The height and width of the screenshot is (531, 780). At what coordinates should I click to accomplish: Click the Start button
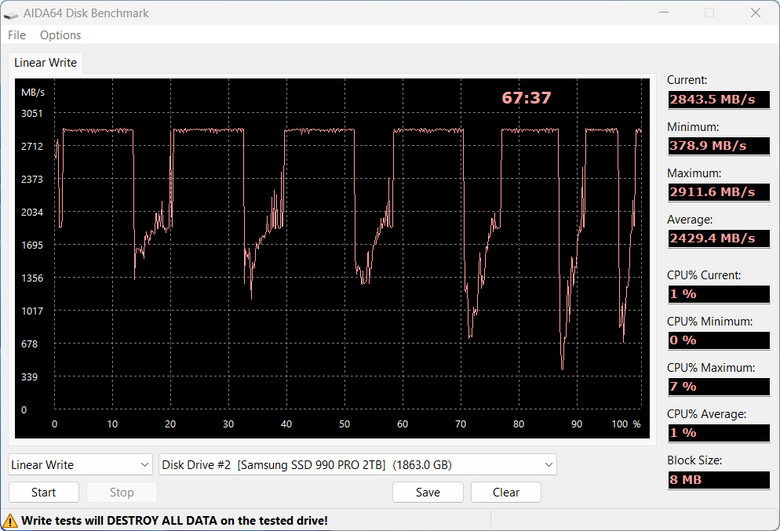(44, 492)
